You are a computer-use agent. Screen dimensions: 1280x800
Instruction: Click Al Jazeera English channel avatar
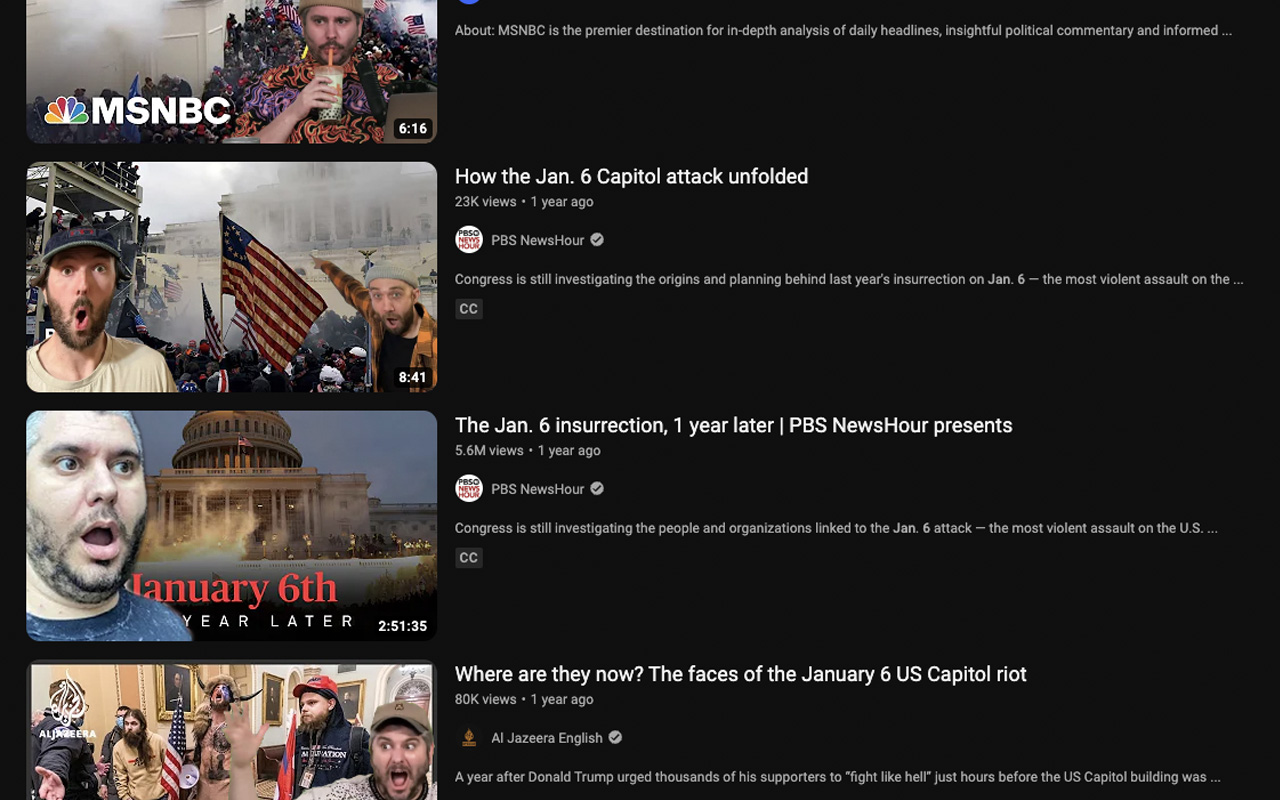click(x=469, y=738)
